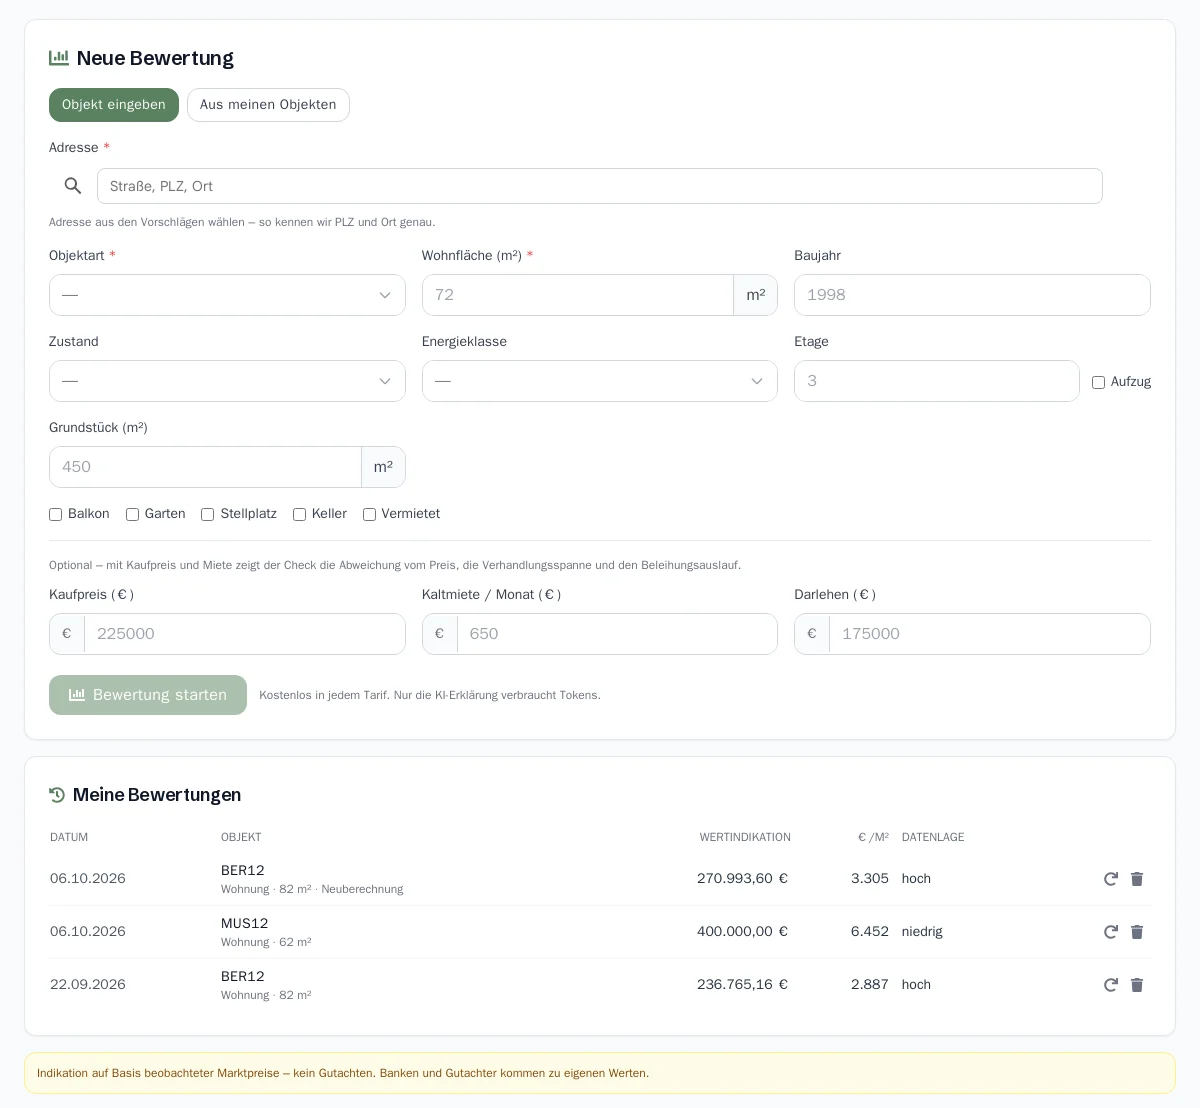Focus the Darlehen input field
The width and height of the screenshot is (1200, 1108).
(x=990, y=634)
